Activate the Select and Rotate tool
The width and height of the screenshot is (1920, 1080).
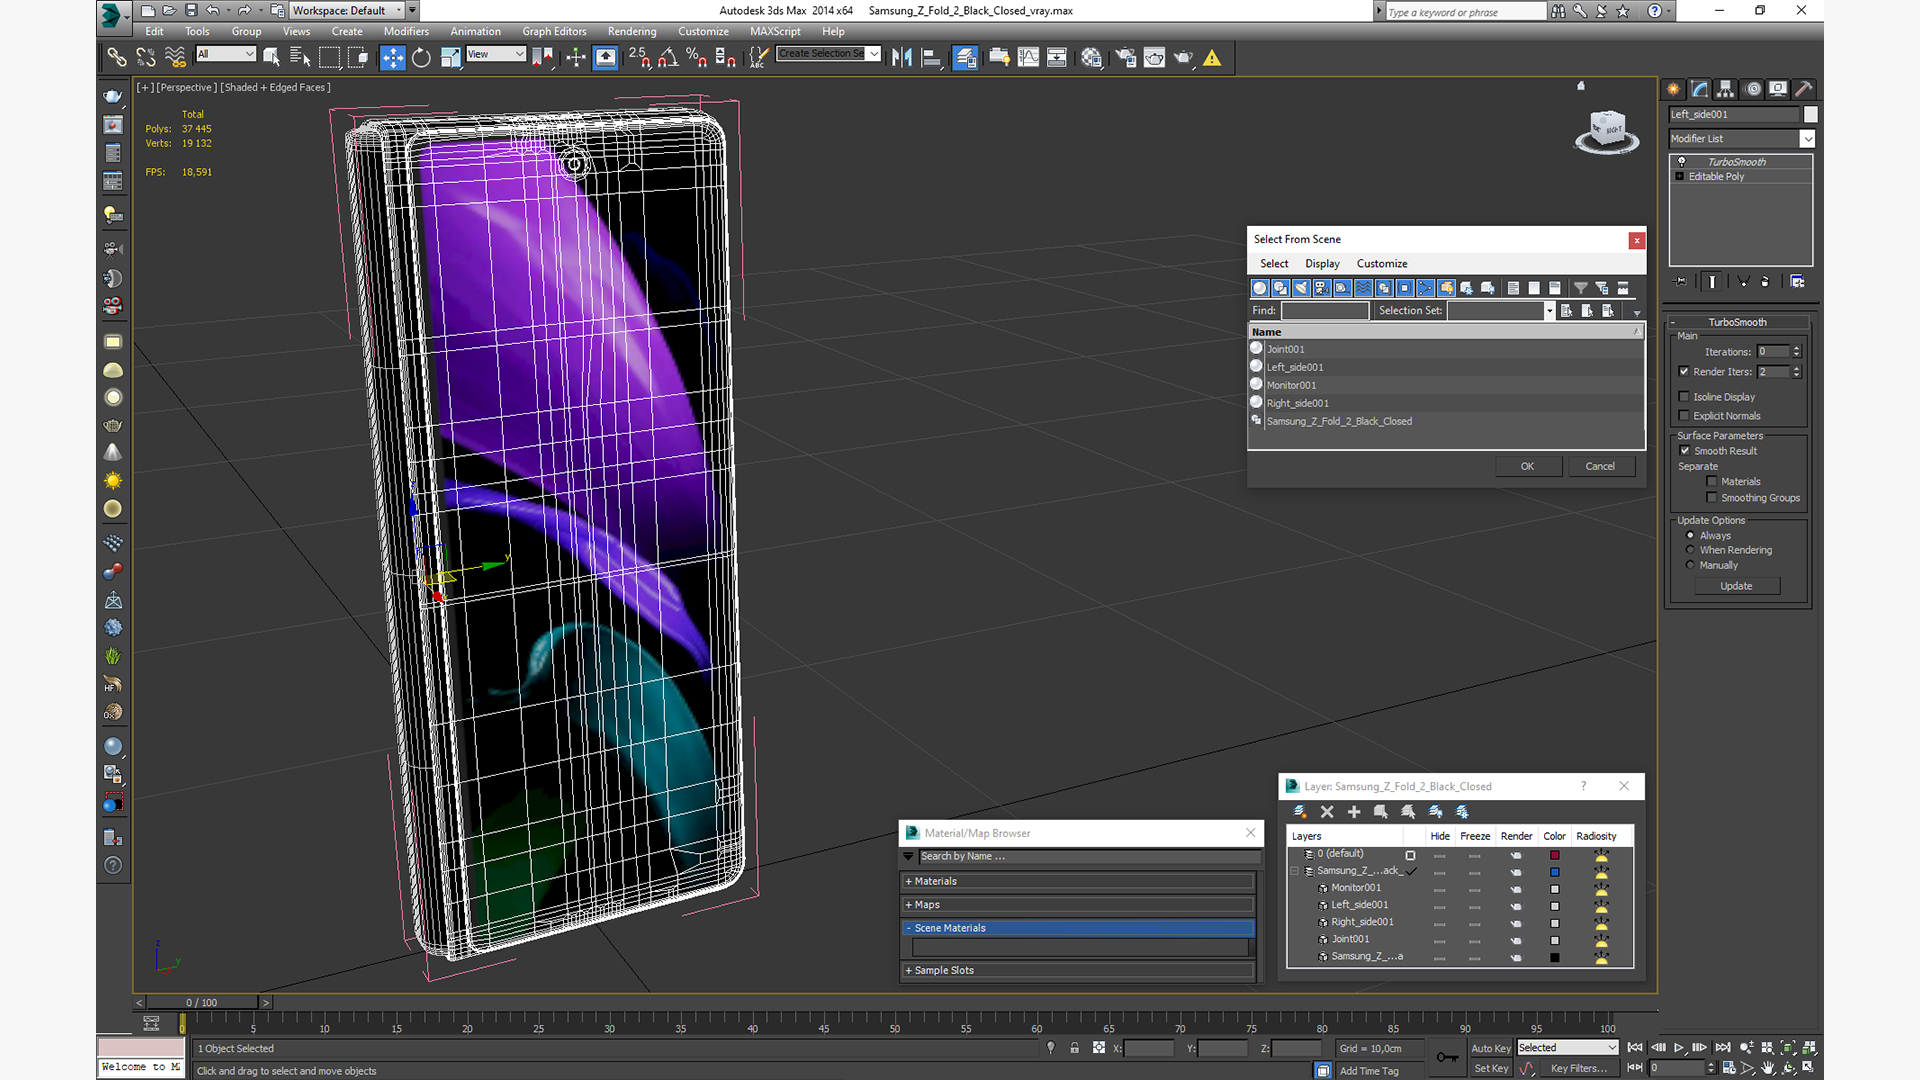point(421,57)
